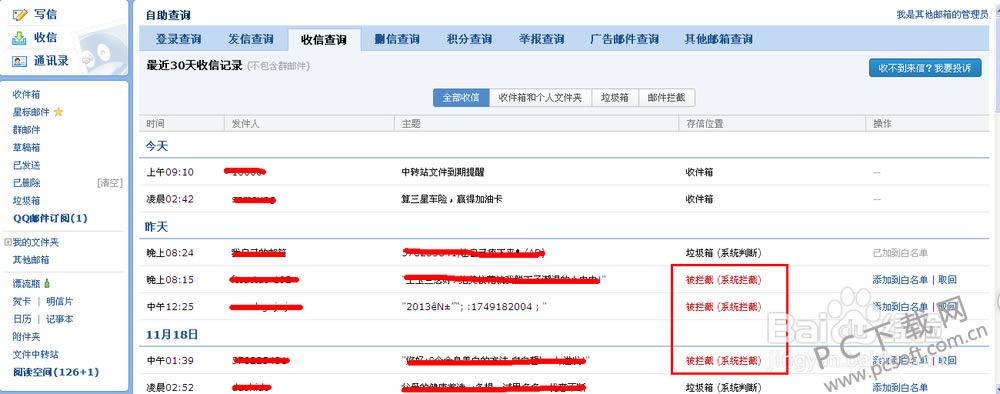Open 收信 to receive mail

click(45, 38)
